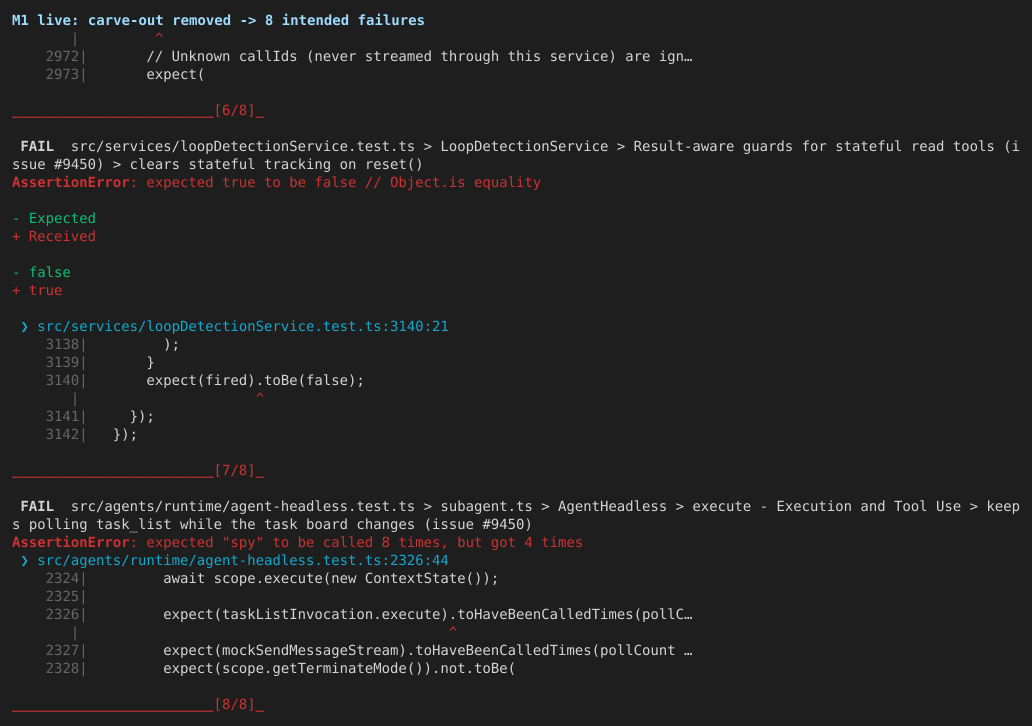The height and width of the screenshot is (726, 1032).
Task: Click the red '+ true' diff line
Action: pyautogui.click(x=38, y=290)
